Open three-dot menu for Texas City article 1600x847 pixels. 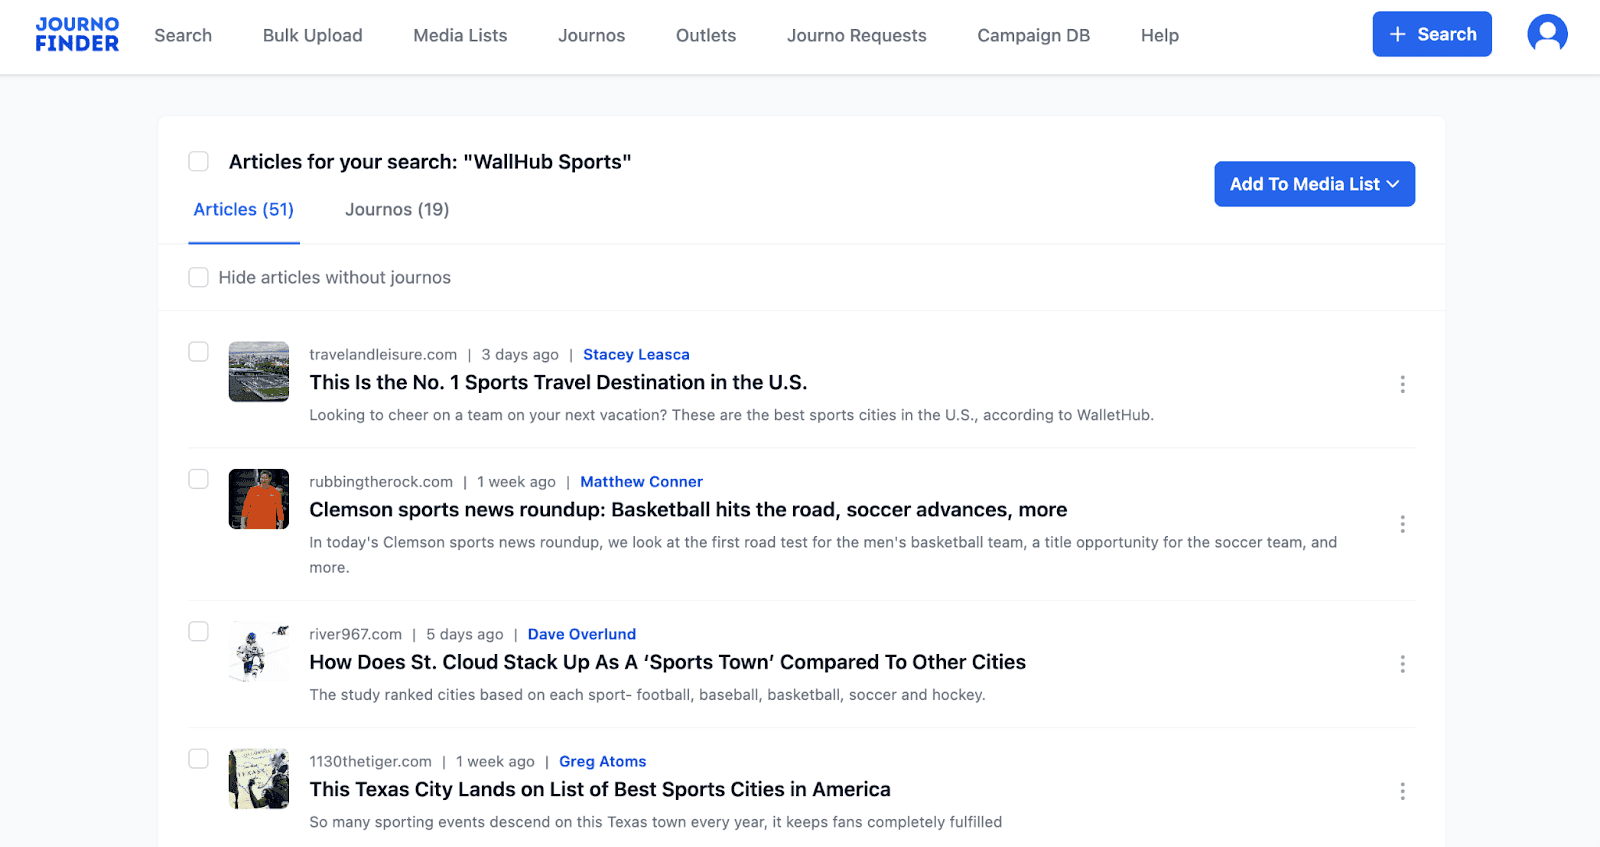1402,792
